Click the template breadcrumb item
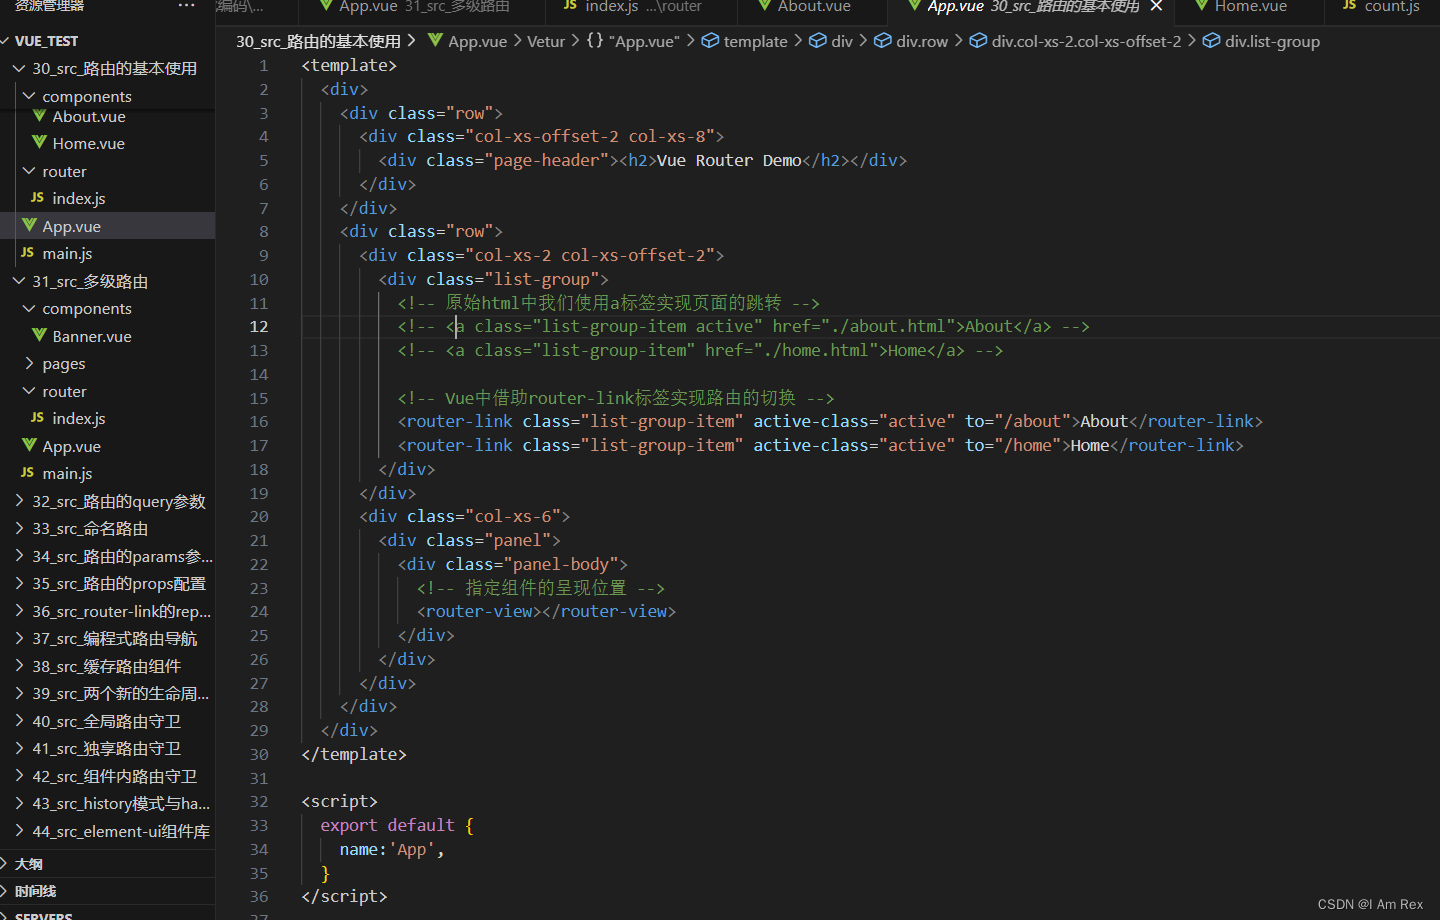1440x920 pixels. (x=755, y=41)
